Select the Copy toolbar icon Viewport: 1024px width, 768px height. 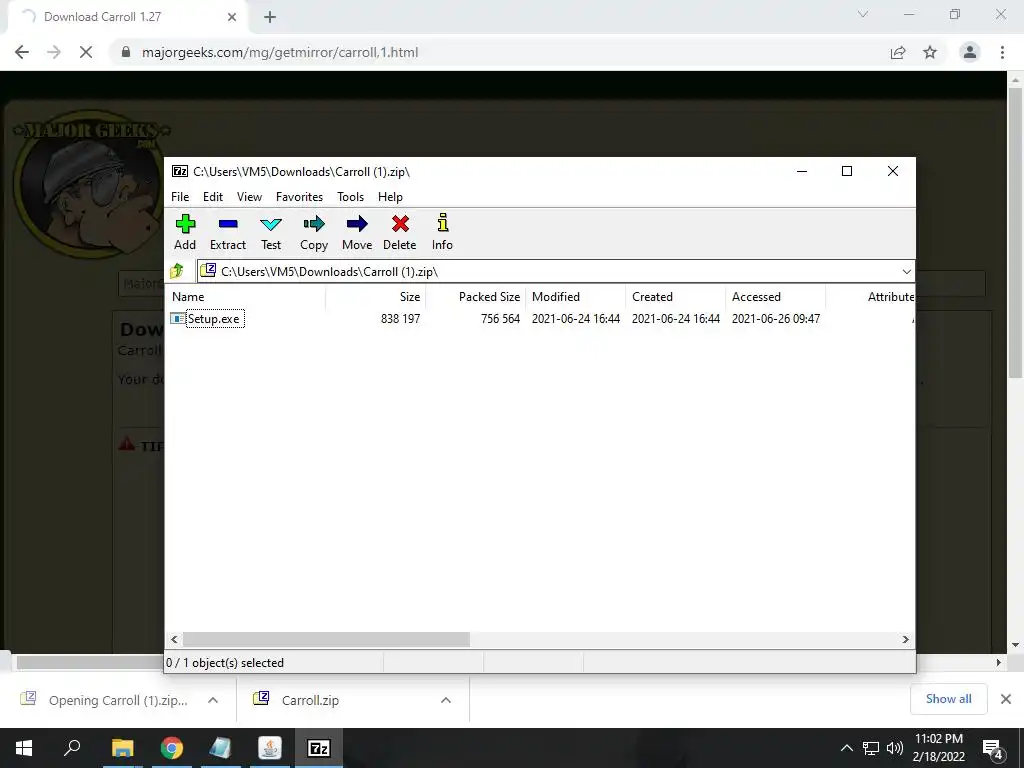coord(314,232)
